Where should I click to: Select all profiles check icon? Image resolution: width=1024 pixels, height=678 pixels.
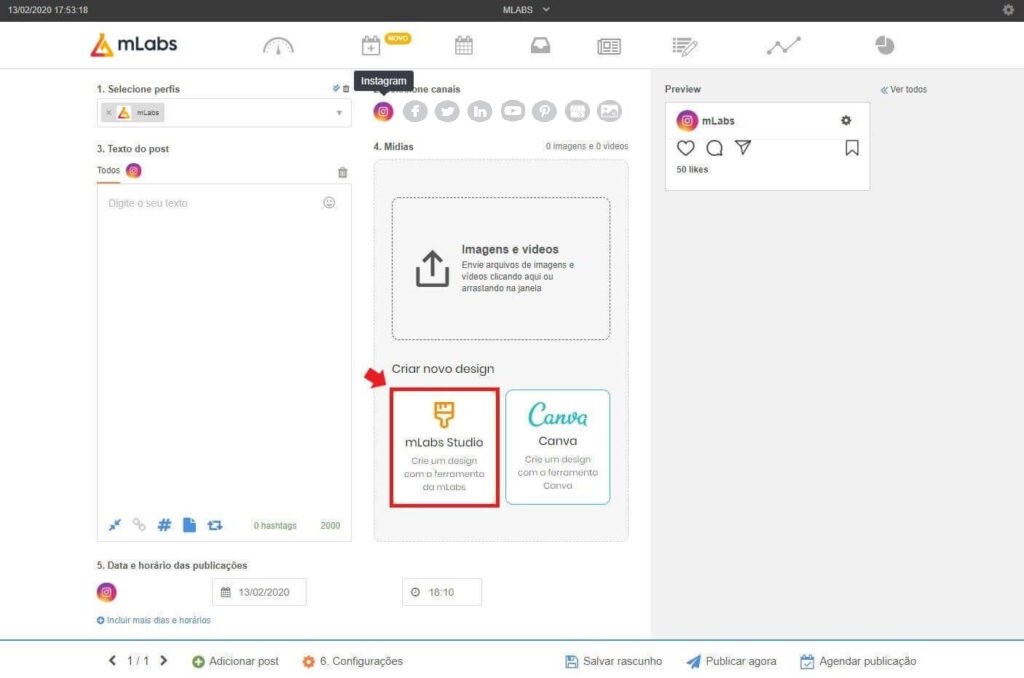point(336,89)
